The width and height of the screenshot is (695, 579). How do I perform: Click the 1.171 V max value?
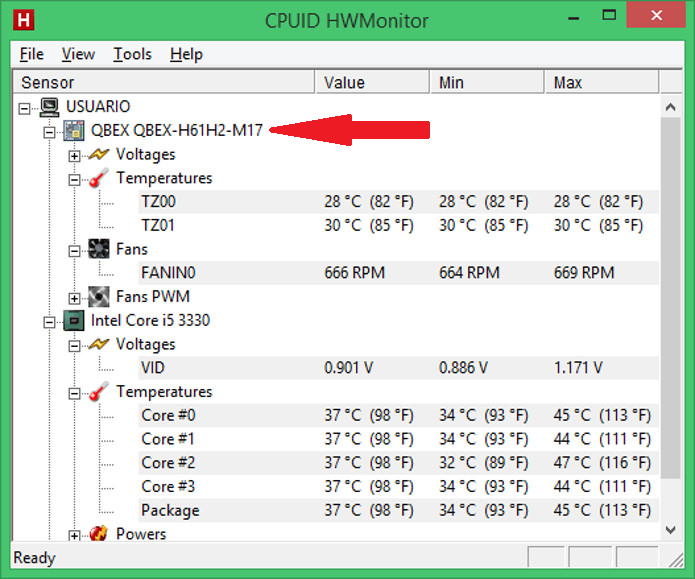pos(578,368)
